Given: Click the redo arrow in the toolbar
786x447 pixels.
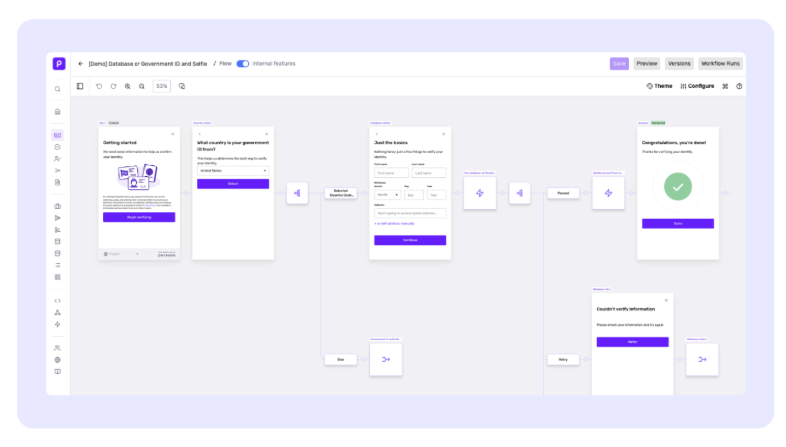Looking at the screenshot, I should pyautogui.click(x=113, y=86).
